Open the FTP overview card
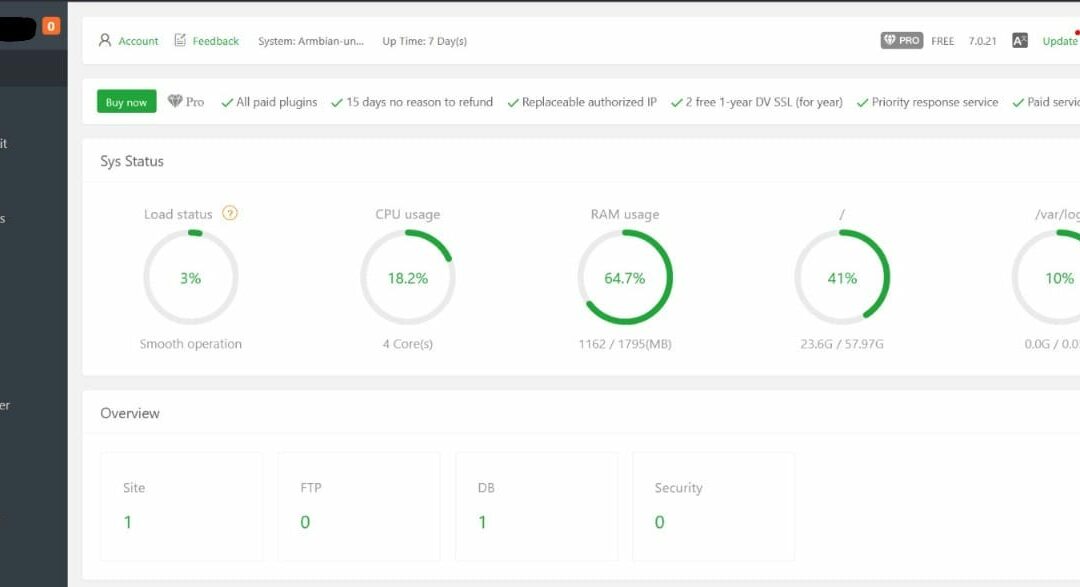The width and height of the screenshot is (1080, 587). click(x=358, y=506)
